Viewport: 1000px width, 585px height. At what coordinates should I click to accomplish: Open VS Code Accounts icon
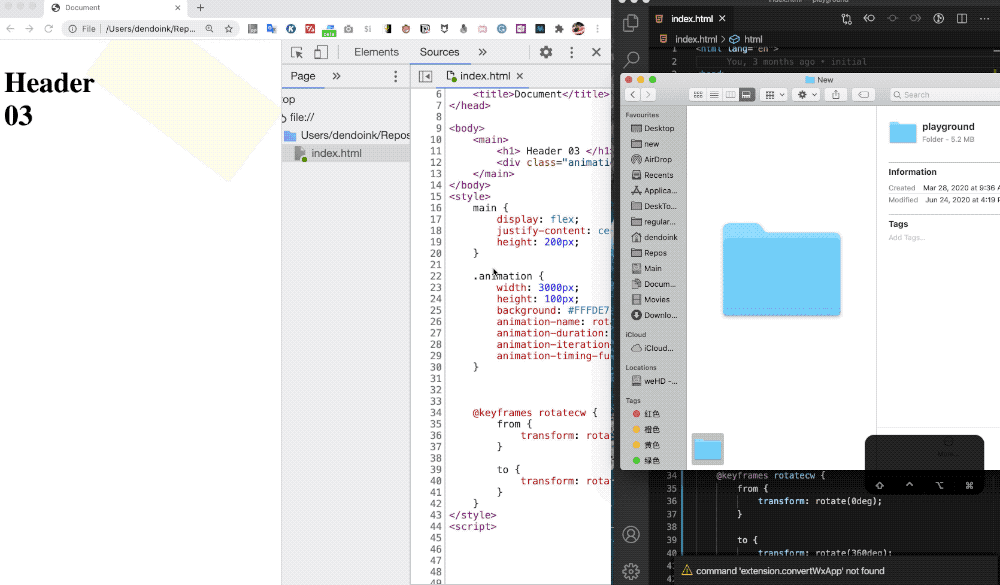tap(631, 535)
